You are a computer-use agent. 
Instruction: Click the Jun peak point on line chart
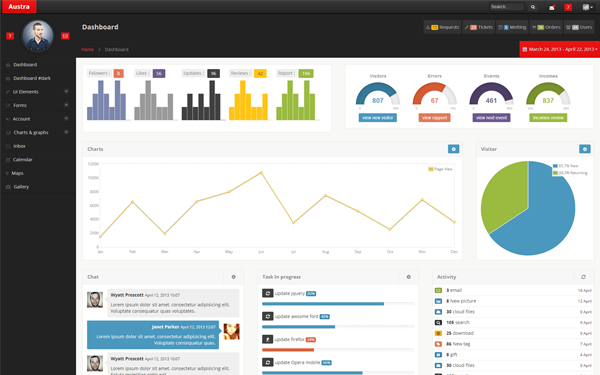pos(261,173)
